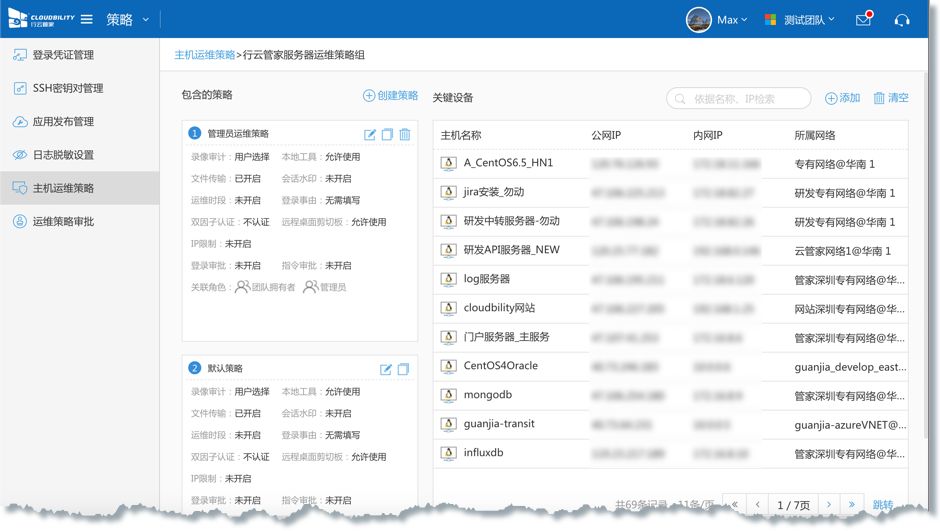Select 日志脱敏设置 in the sidebar

pyautogui.click(x=63, y=155)
